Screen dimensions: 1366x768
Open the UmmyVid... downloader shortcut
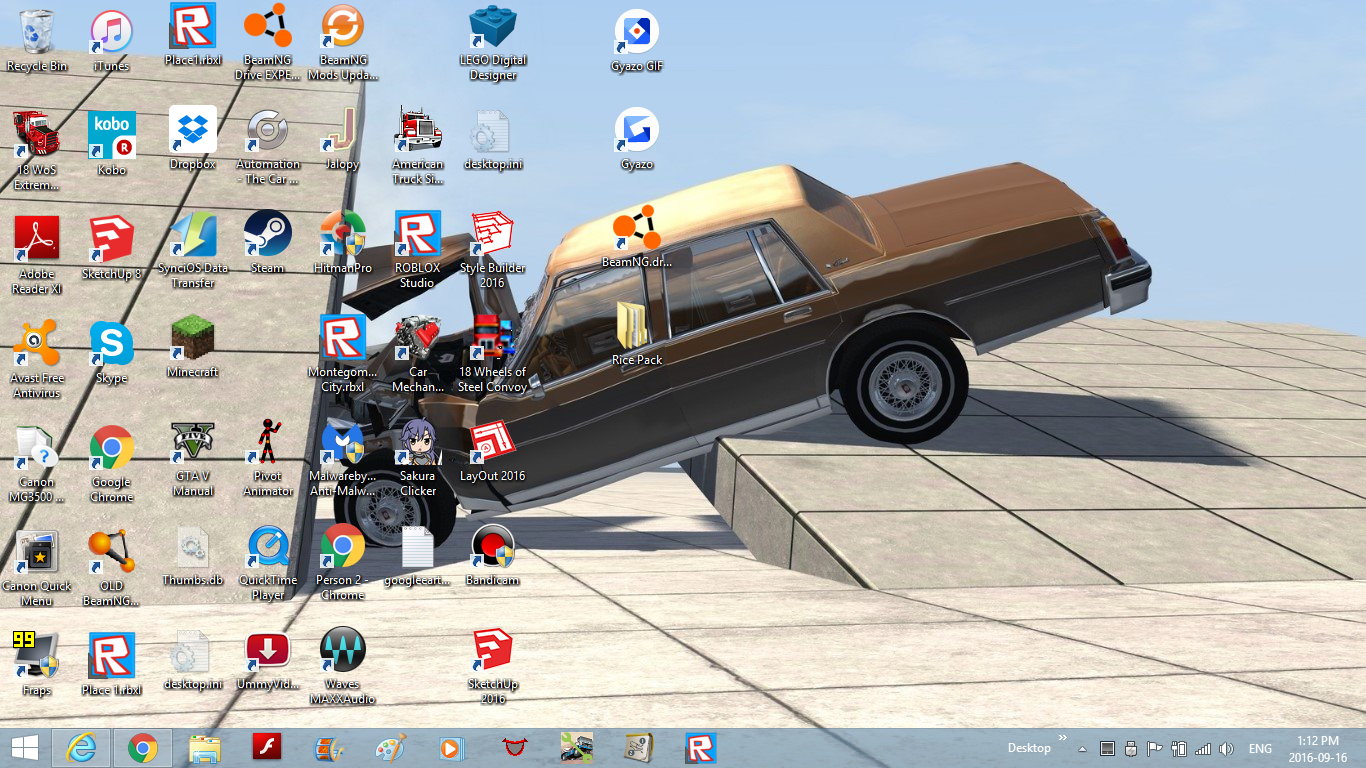[267, 659]
